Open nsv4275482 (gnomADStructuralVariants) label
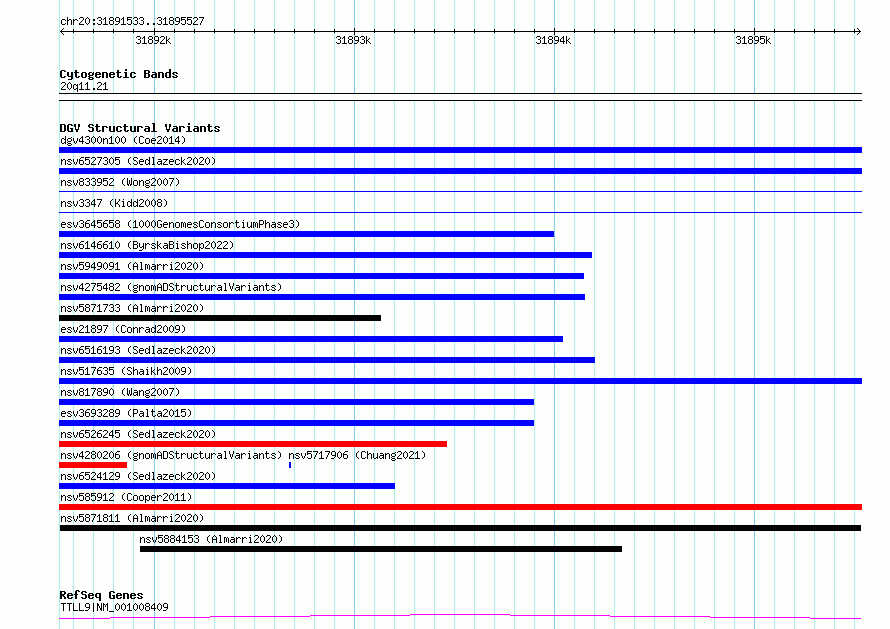This screenshot has width=890, height=629. 171,287
